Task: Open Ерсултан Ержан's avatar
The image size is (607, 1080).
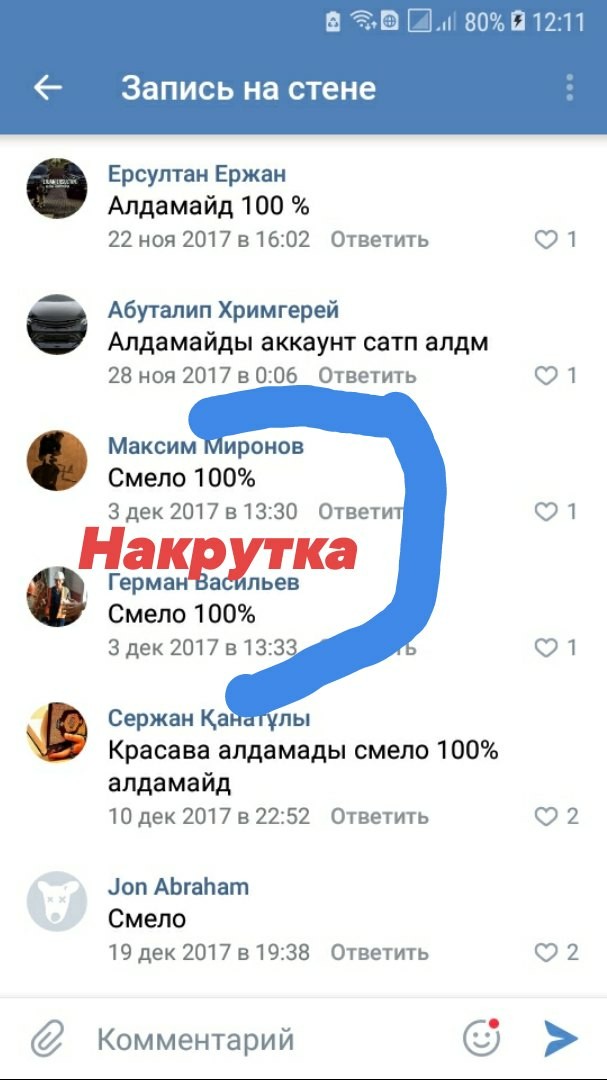Action: [x=56, y=188]
